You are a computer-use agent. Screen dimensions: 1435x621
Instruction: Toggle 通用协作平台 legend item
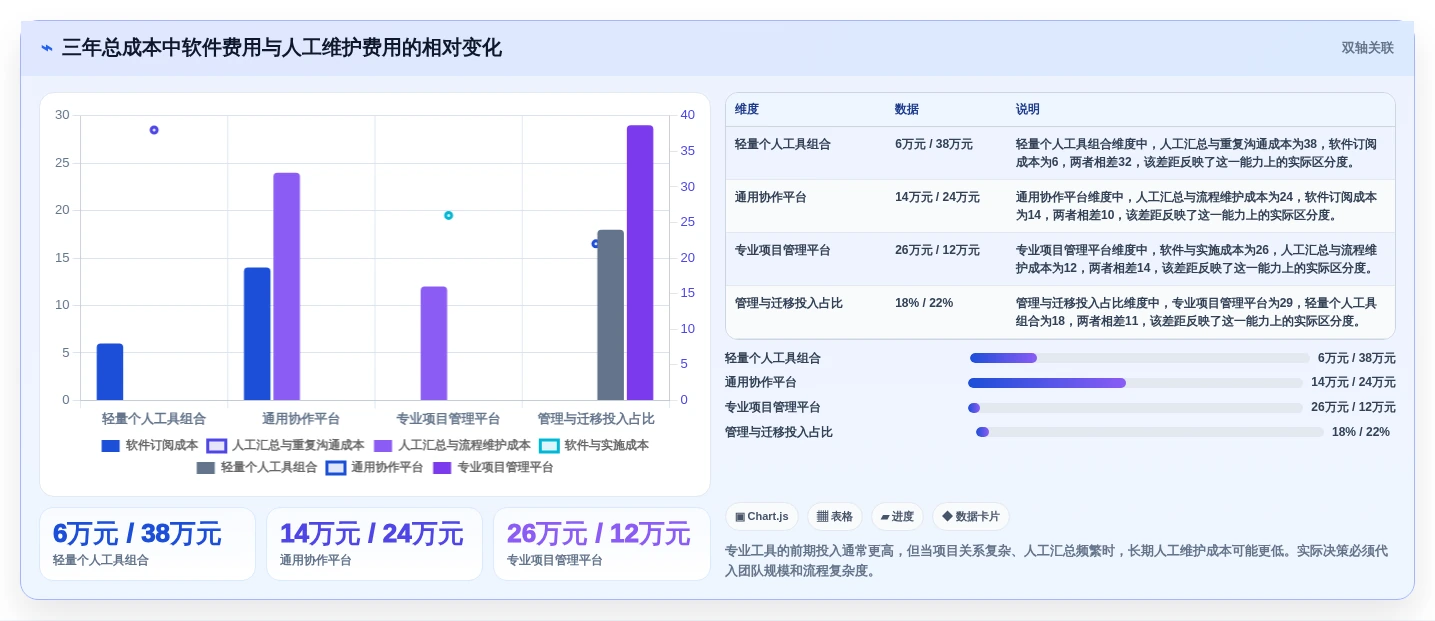click(x=375, y=467)
